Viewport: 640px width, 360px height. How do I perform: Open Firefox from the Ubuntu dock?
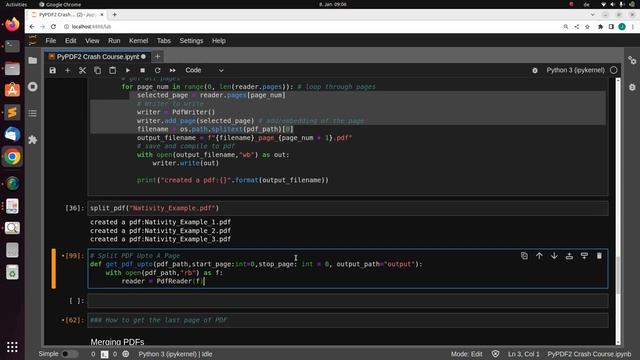tap(12, 24)
